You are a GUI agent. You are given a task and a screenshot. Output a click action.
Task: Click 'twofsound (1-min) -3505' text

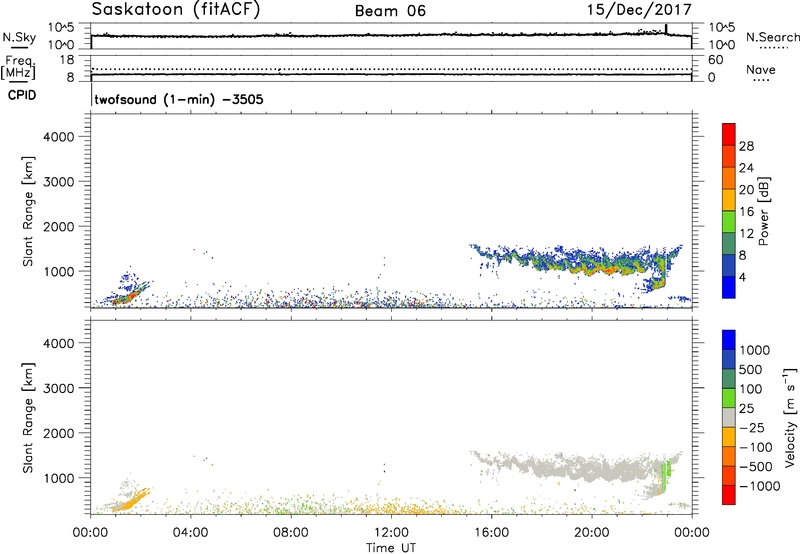179,99
